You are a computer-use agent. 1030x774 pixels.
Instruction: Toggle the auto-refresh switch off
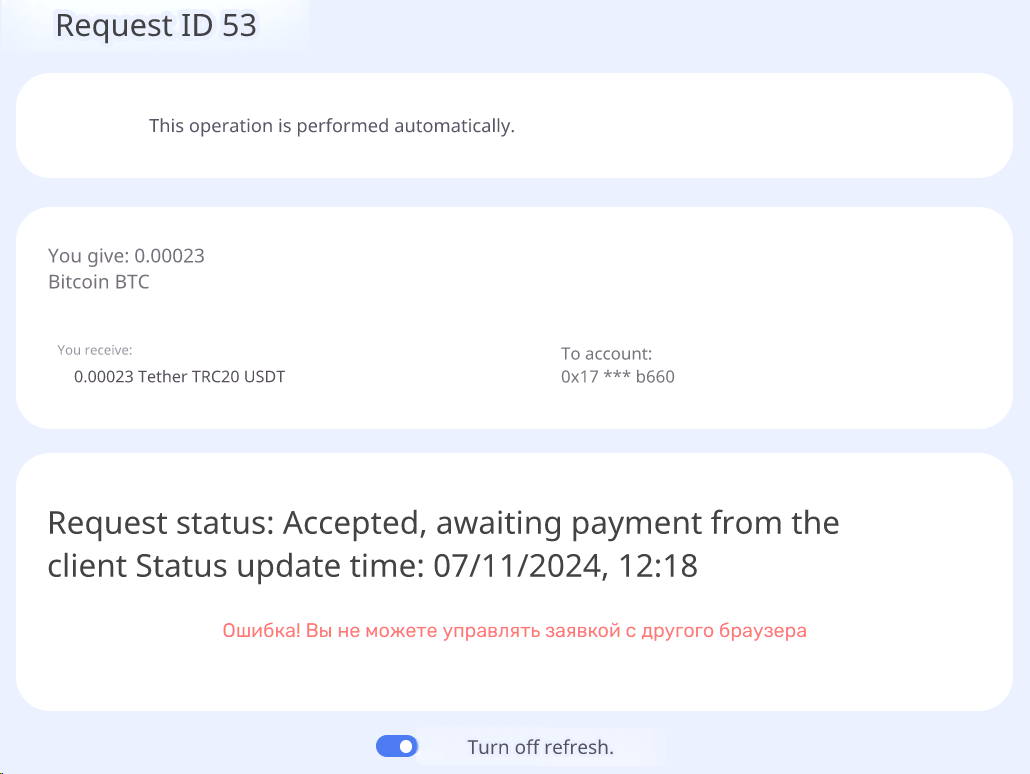[x=397, y=746]
